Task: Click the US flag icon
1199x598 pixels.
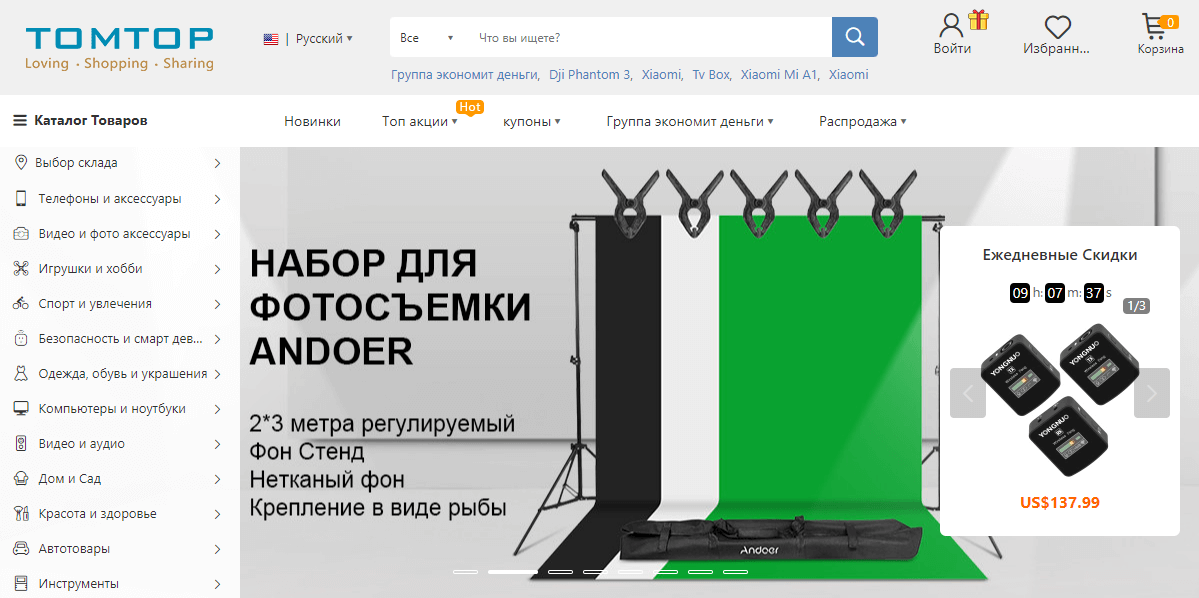Action: pos(271,39)
